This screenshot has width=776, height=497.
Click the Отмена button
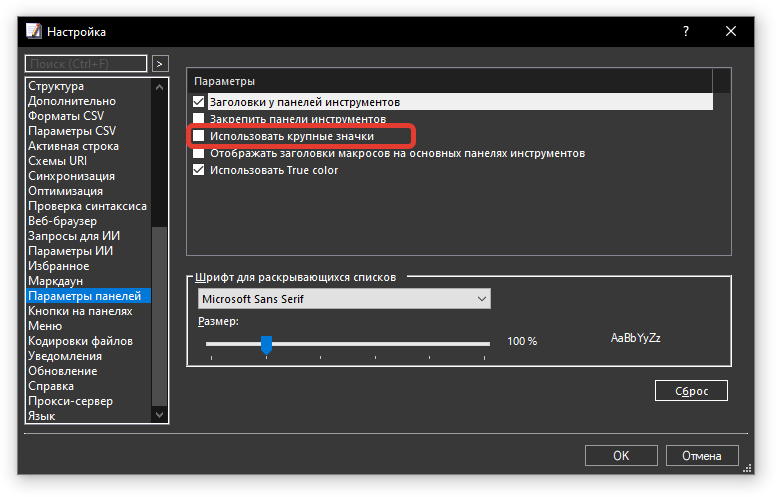point(702,455)
